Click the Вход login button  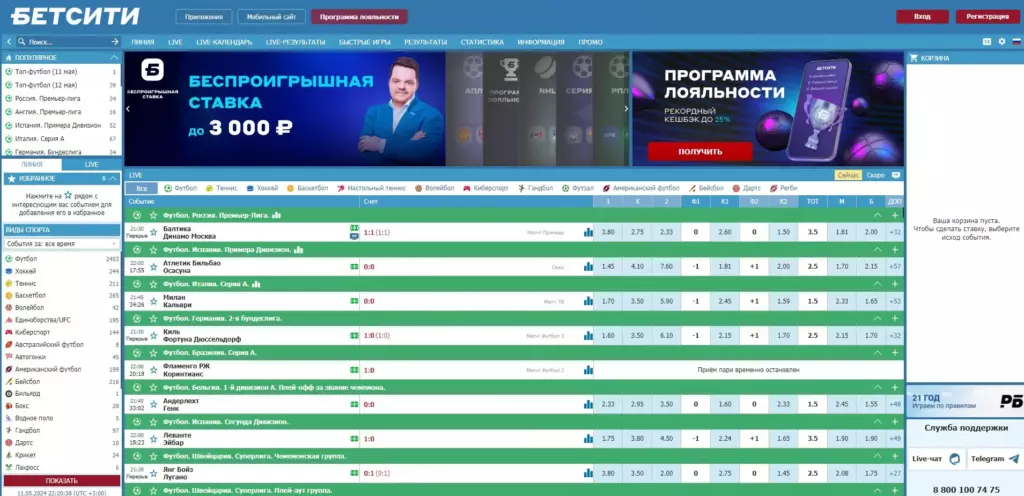(922, 16)
